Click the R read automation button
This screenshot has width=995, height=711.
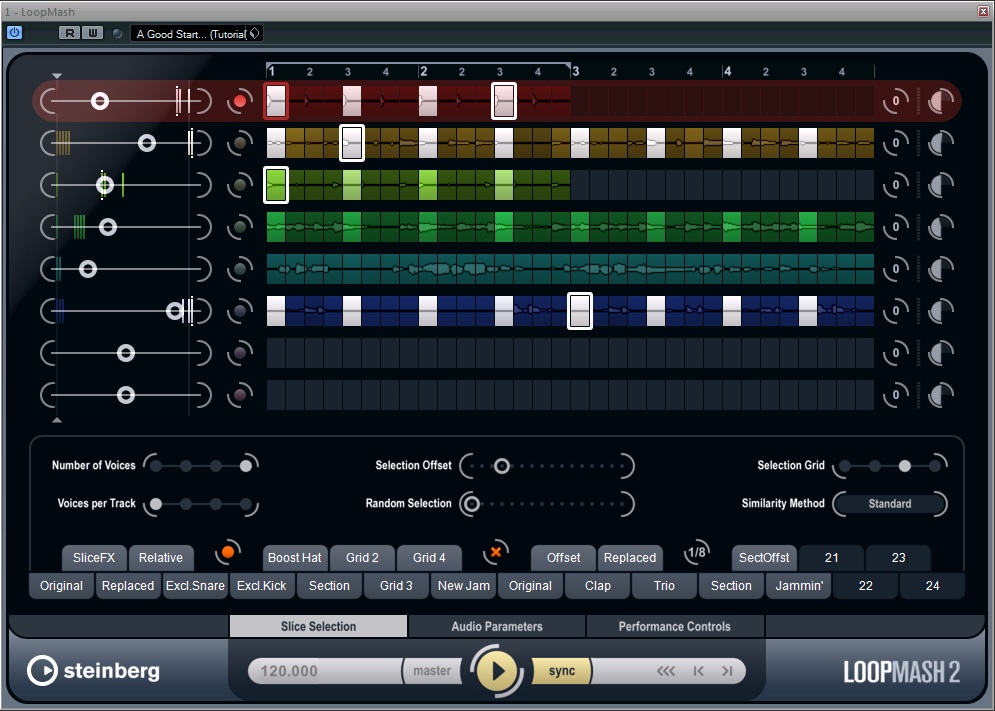pyautogui.click(x=69, y=33)
